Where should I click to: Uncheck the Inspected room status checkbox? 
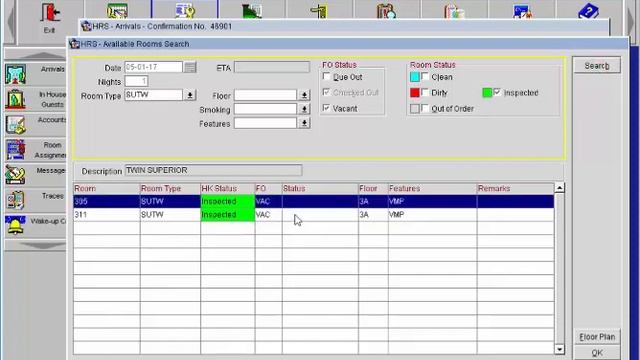click(497, 92)
